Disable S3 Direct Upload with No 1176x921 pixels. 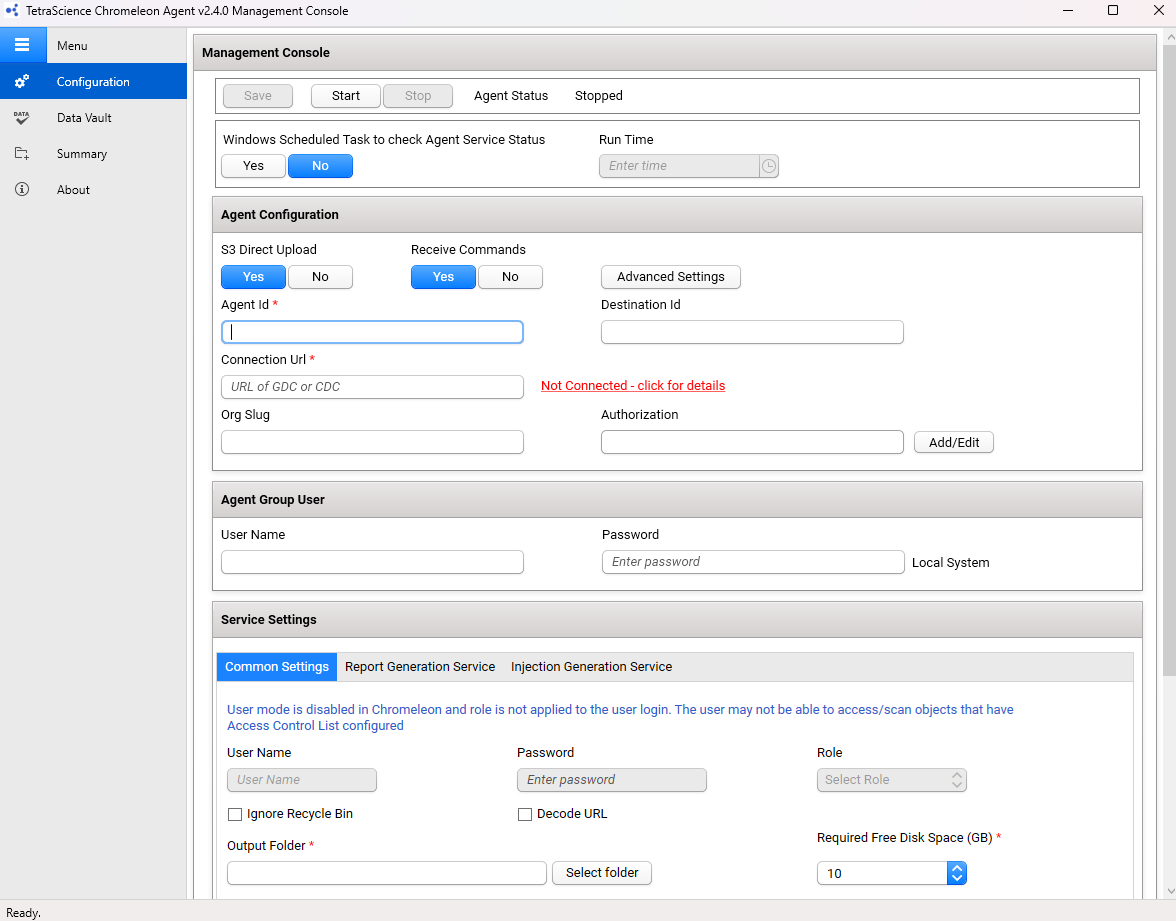point(320,277)
